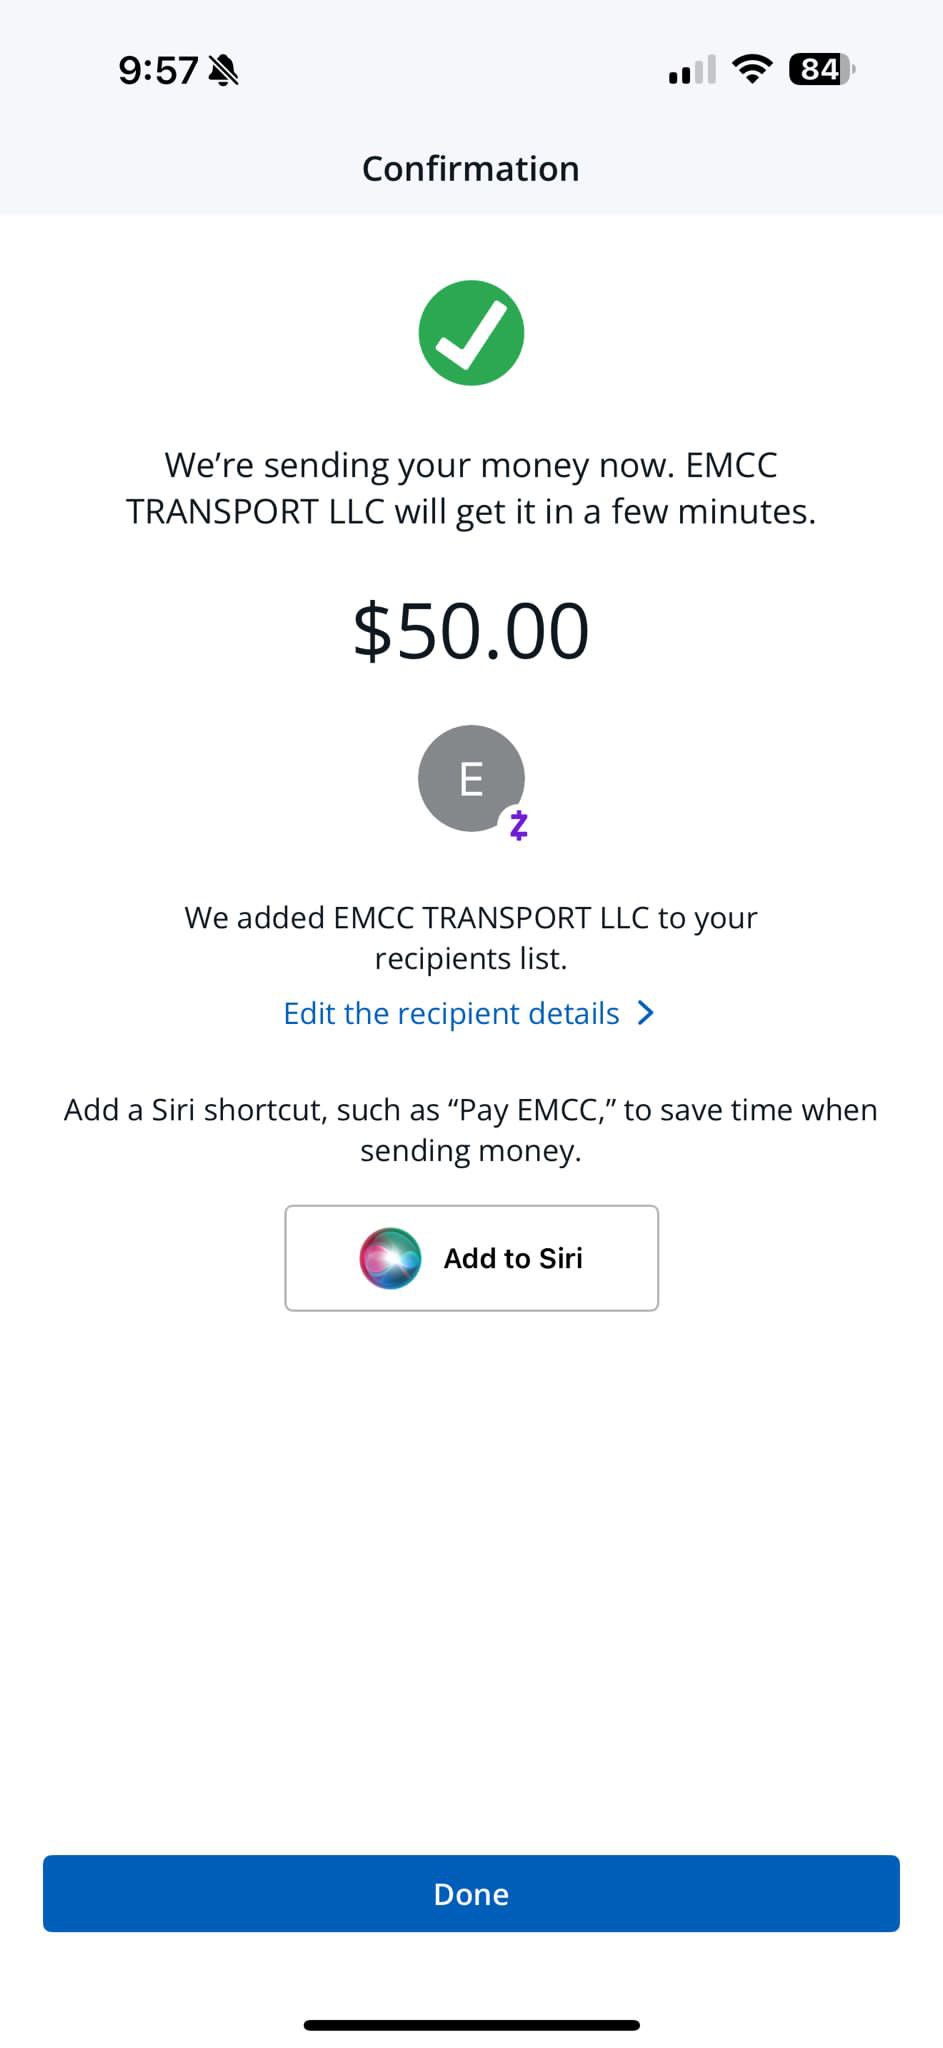Tap the "We're sending your money now" message

pyautogui.click(x=471, y=488)
